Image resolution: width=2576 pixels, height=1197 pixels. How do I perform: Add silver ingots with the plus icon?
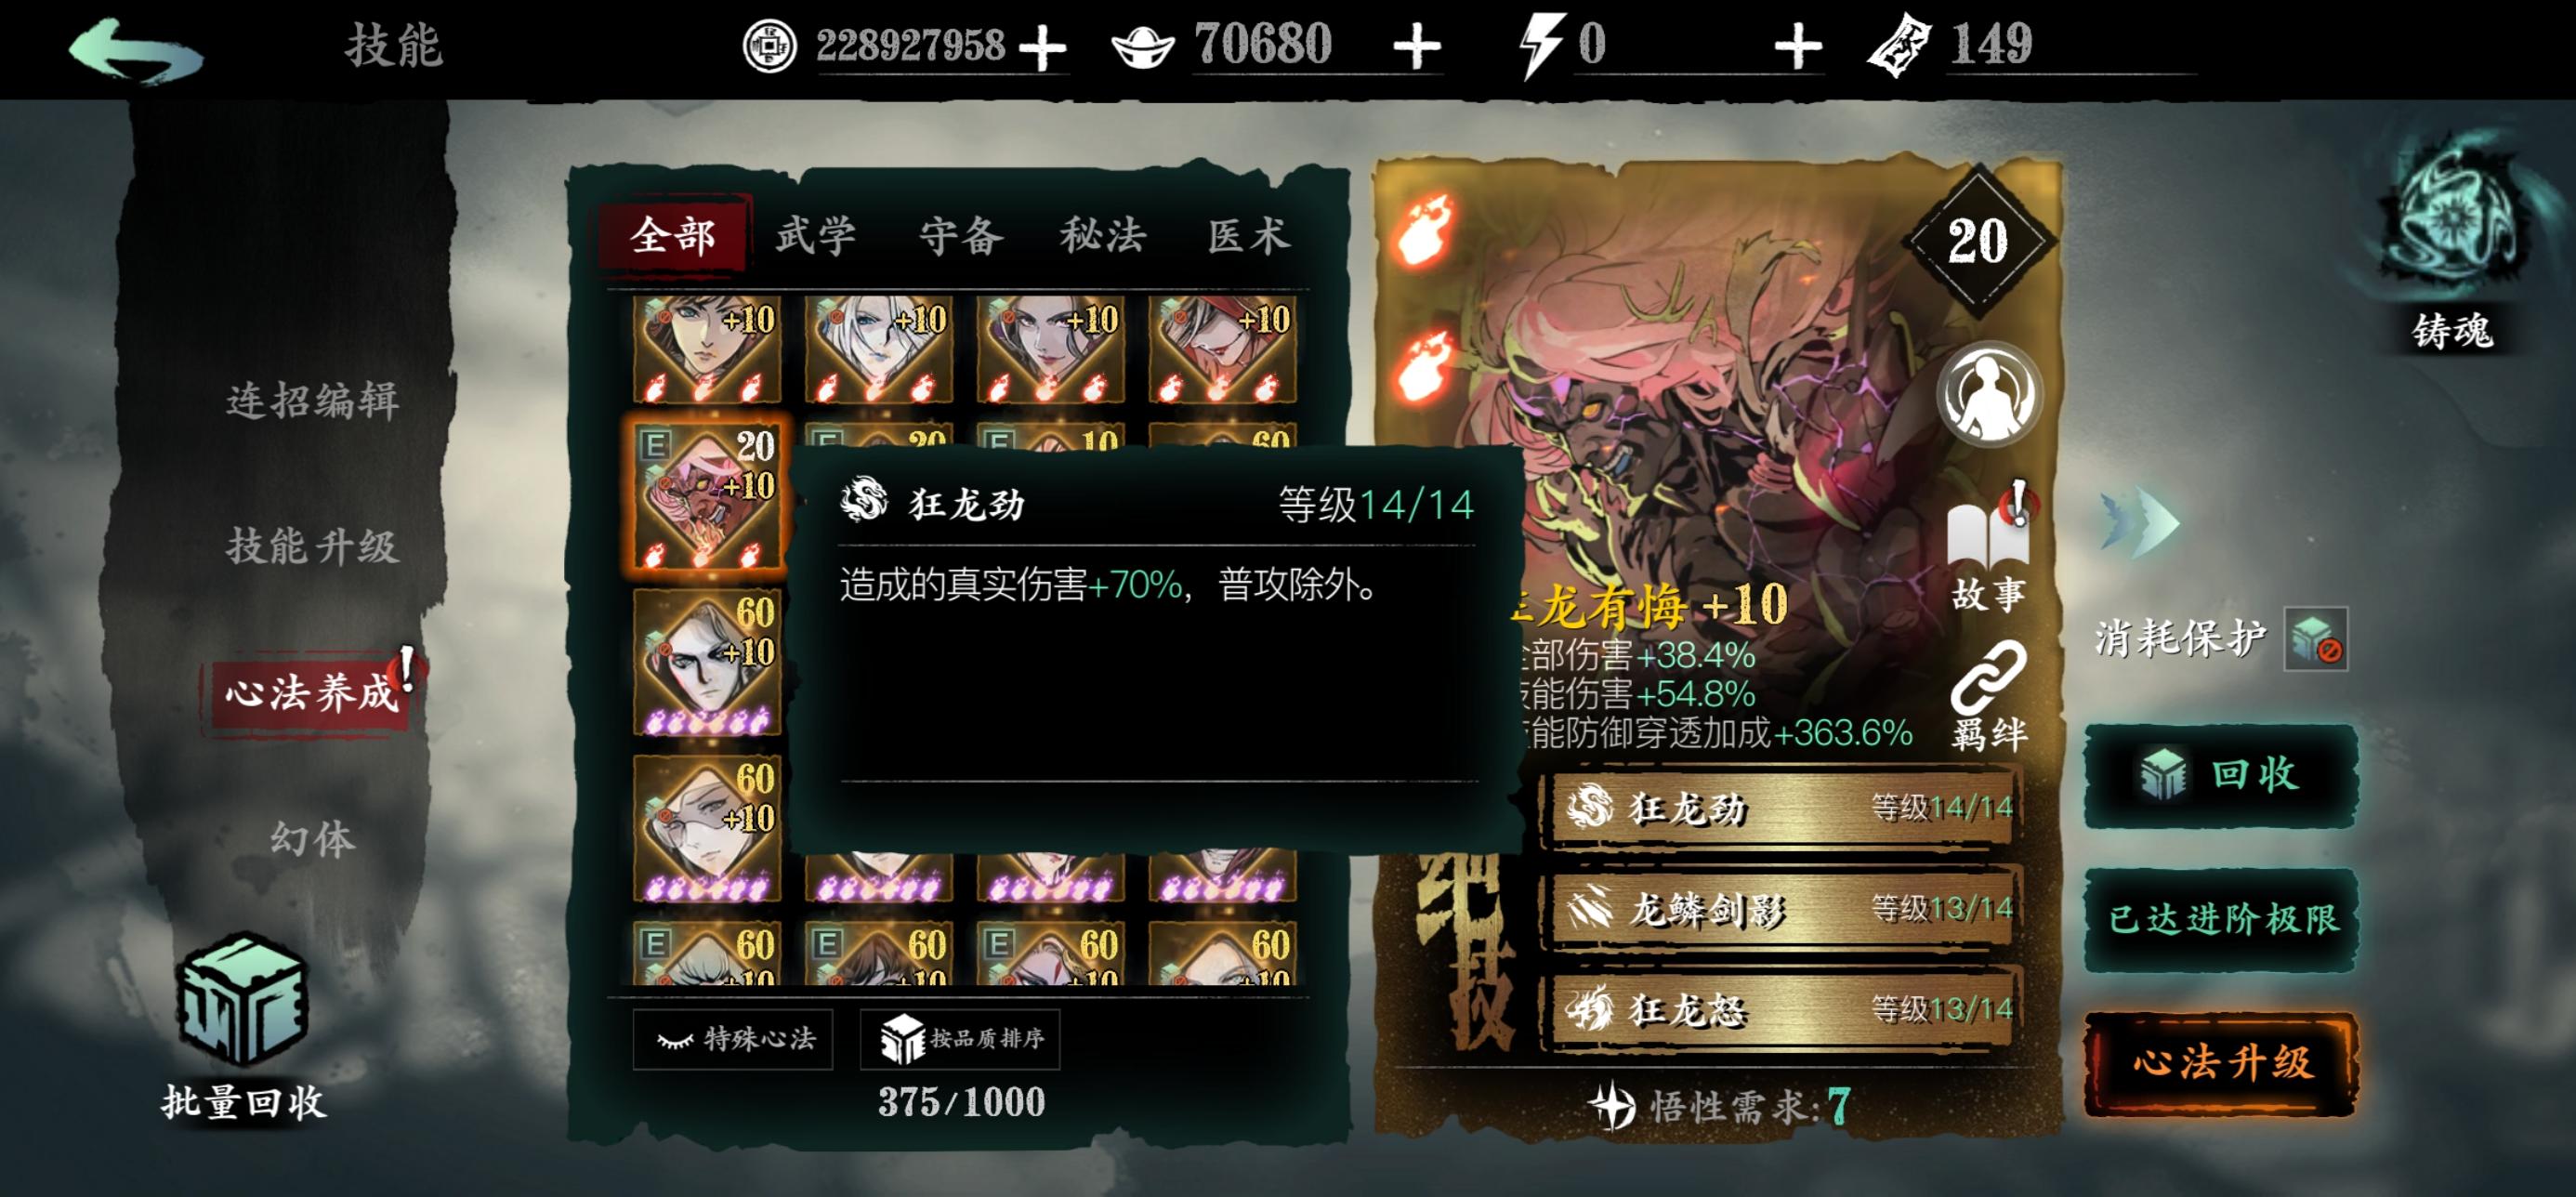pyautogui.click(x=1416, y=47)
